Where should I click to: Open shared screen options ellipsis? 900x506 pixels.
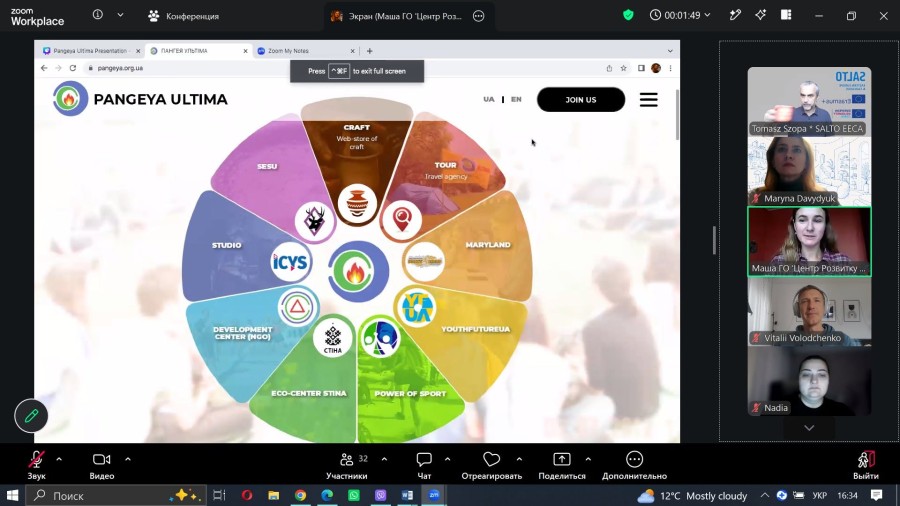(478, 16)
